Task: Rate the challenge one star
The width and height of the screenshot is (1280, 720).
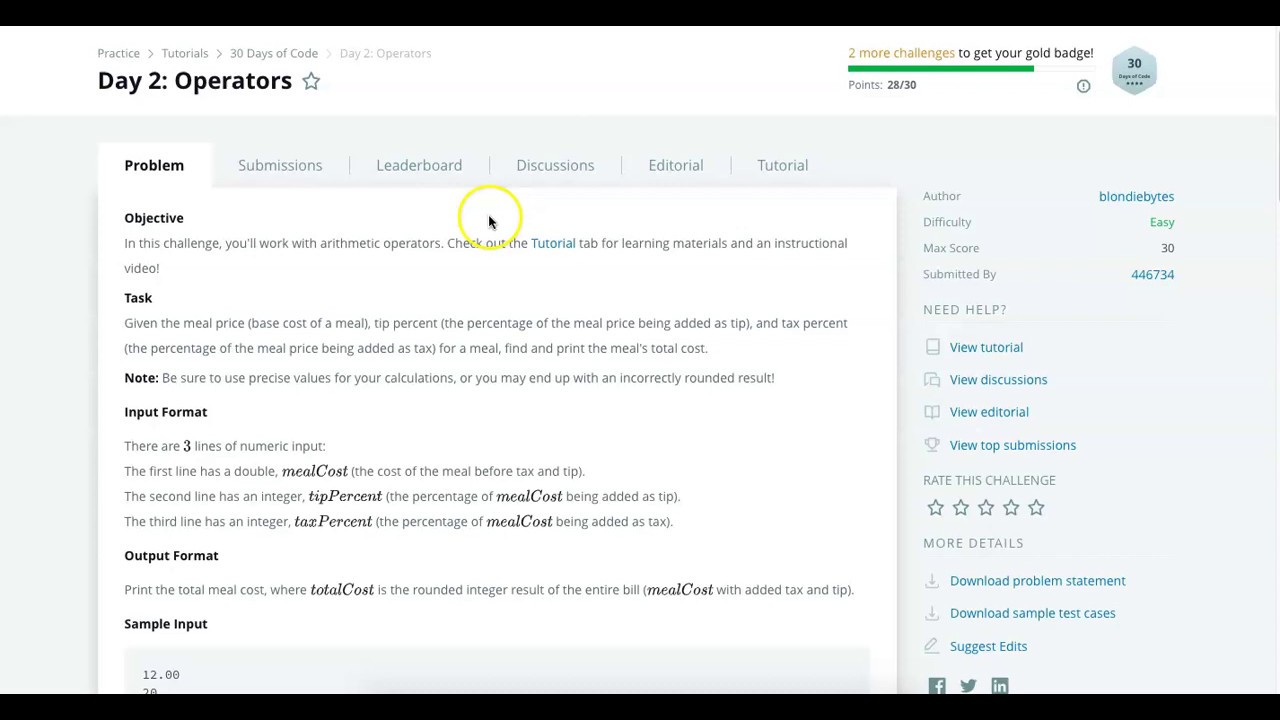Action: click(x=935, y=508)
